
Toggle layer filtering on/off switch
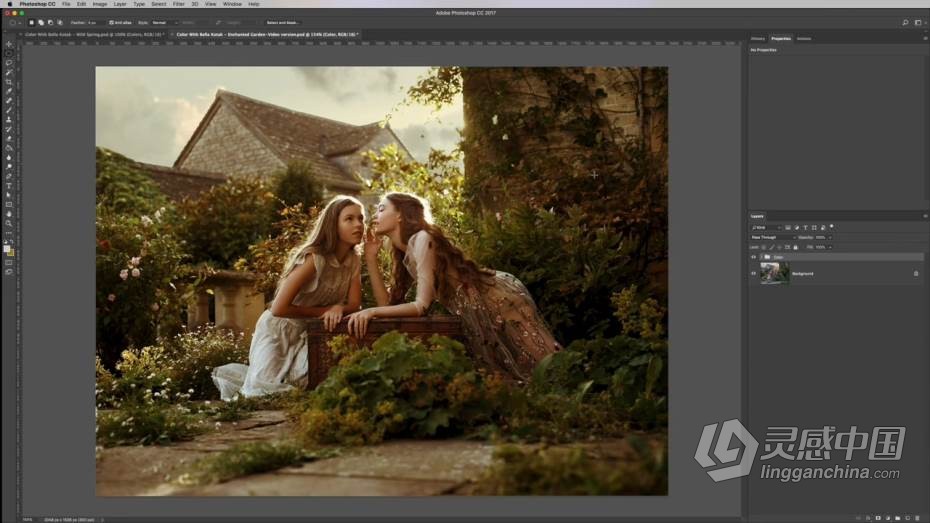click(832, 227)
